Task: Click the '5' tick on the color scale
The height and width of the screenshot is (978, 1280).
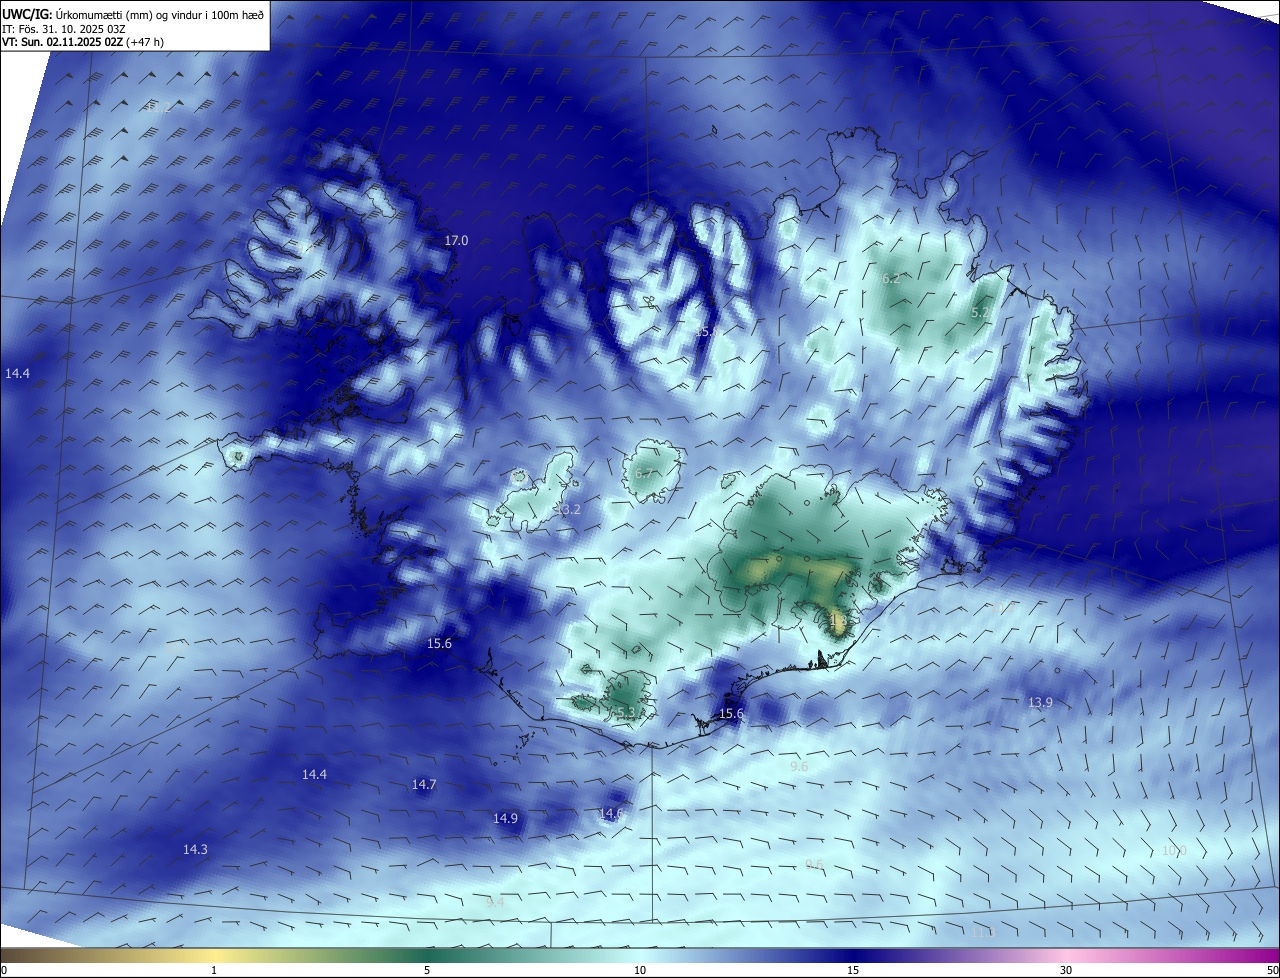Action: click(x=427, y=970)
